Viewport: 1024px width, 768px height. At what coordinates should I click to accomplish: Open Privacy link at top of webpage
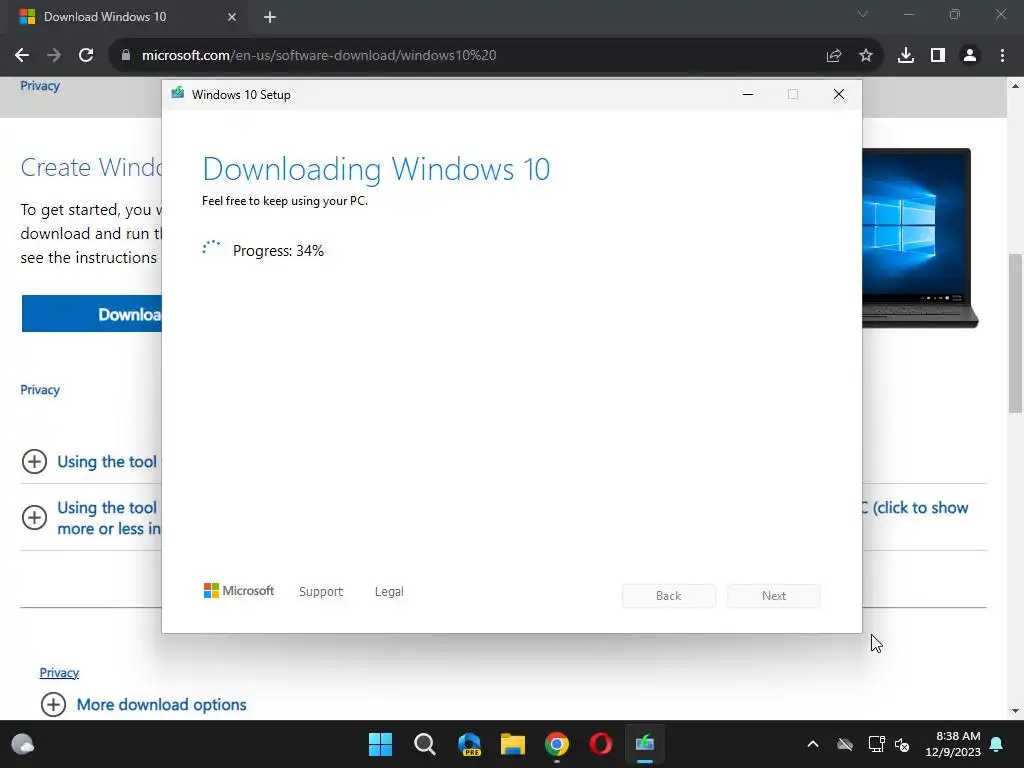coord(40,86)
